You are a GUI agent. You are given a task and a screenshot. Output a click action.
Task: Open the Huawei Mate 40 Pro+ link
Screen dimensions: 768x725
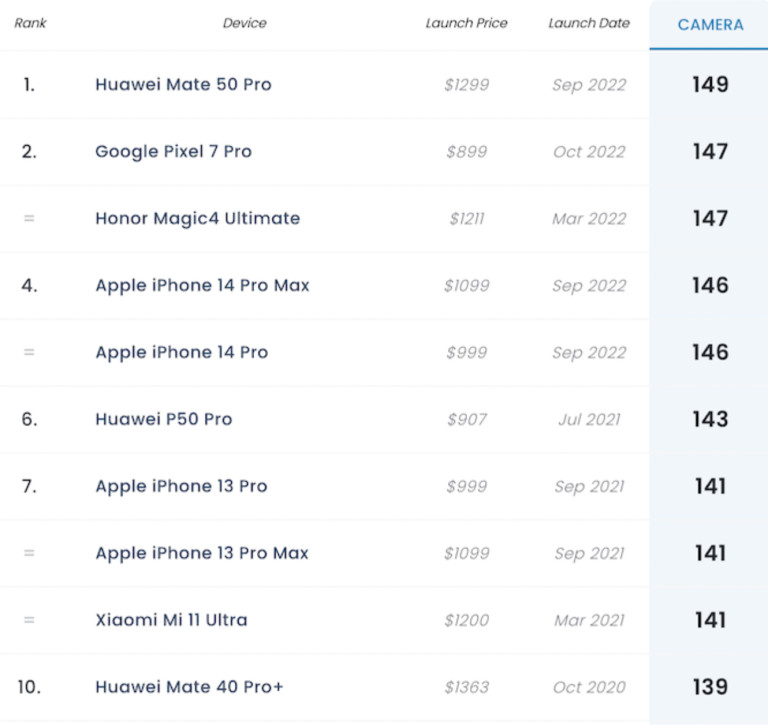click(190, 688)
